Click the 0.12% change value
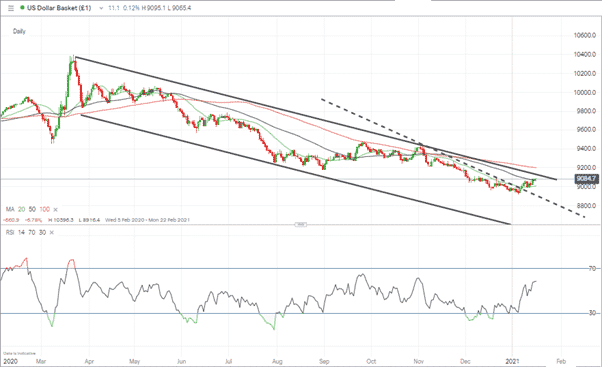Image resolution: width=602 pixels, height=367 pixels. pos(132,8)
